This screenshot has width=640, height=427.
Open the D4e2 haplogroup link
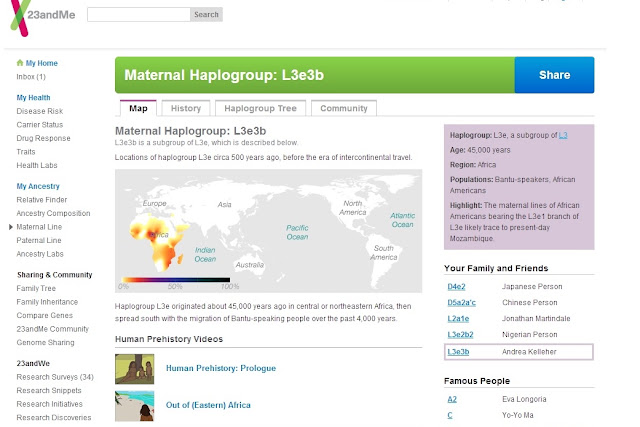456,287
